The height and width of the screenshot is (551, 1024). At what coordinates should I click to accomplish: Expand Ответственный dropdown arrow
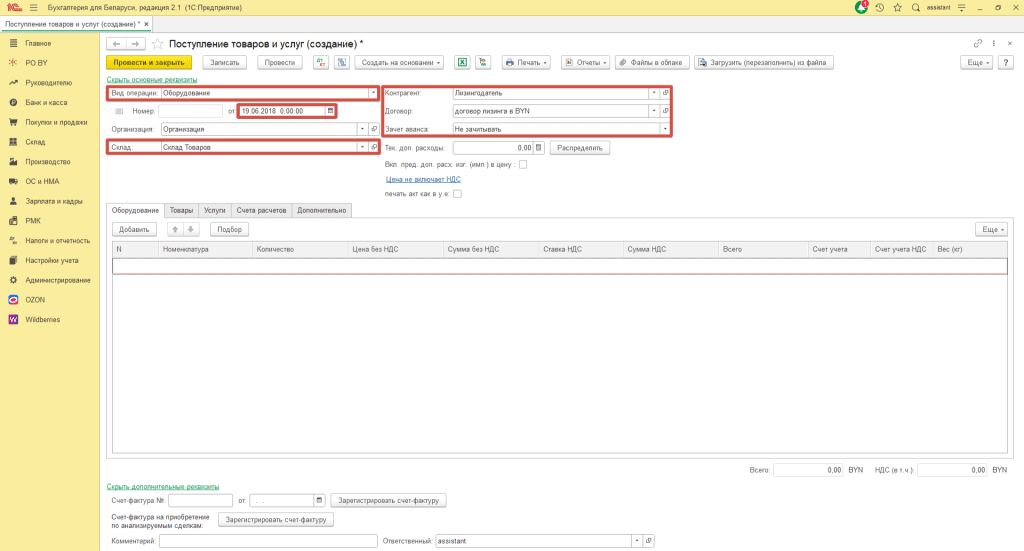click(637, 541)
